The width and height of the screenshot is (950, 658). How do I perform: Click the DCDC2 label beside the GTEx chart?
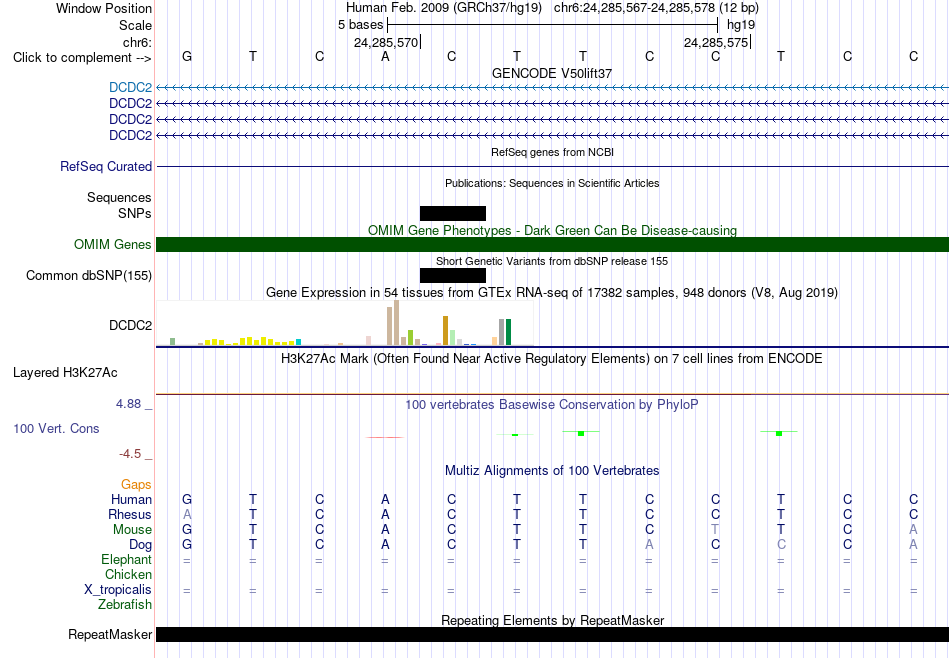pyautogui.click(x=130, y=325)
